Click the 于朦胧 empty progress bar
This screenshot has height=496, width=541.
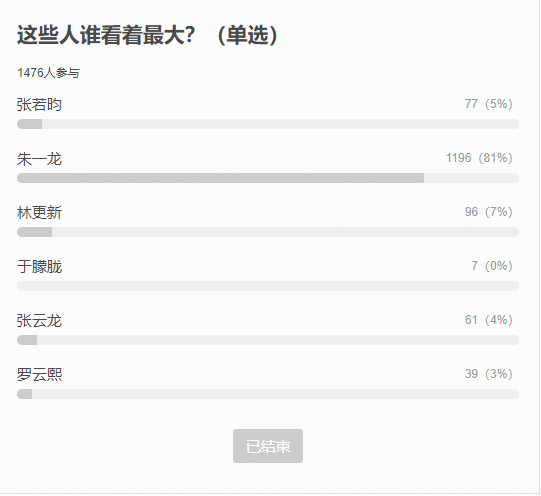coord(268,286)
